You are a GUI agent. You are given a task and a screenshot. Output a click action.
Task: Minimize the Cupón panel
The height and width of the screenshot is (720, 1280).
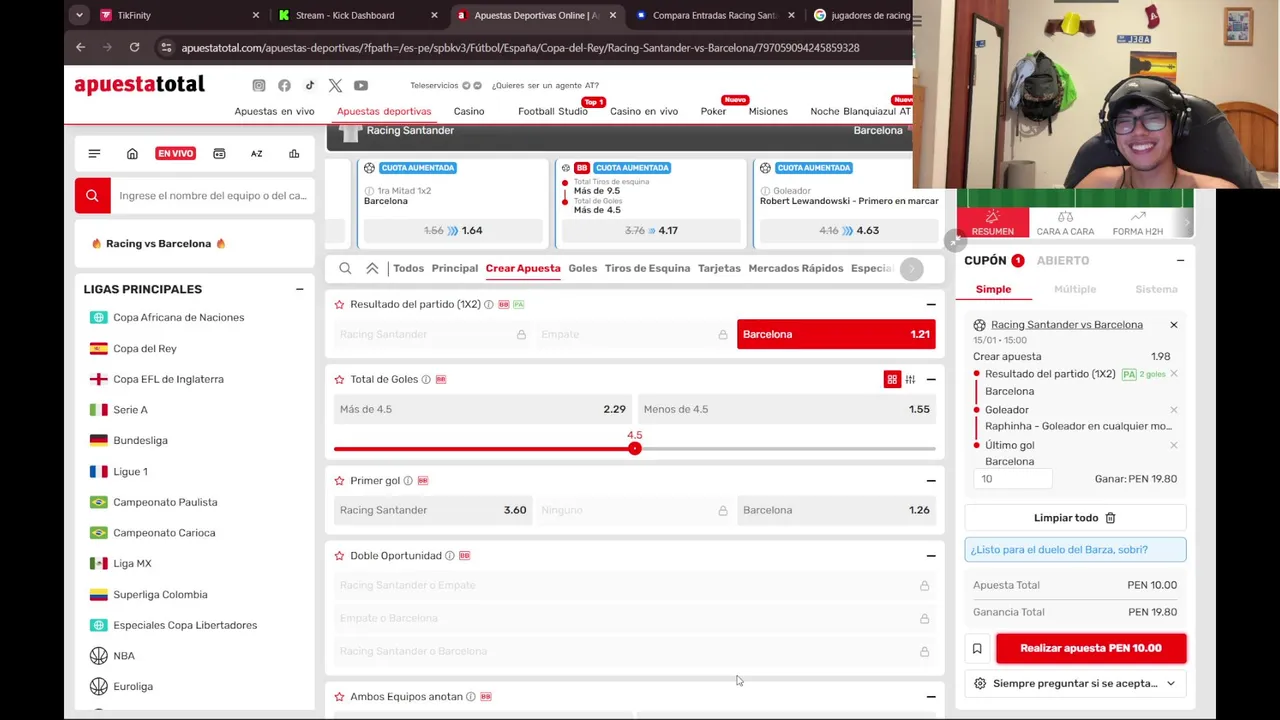tap(1180, 260)
